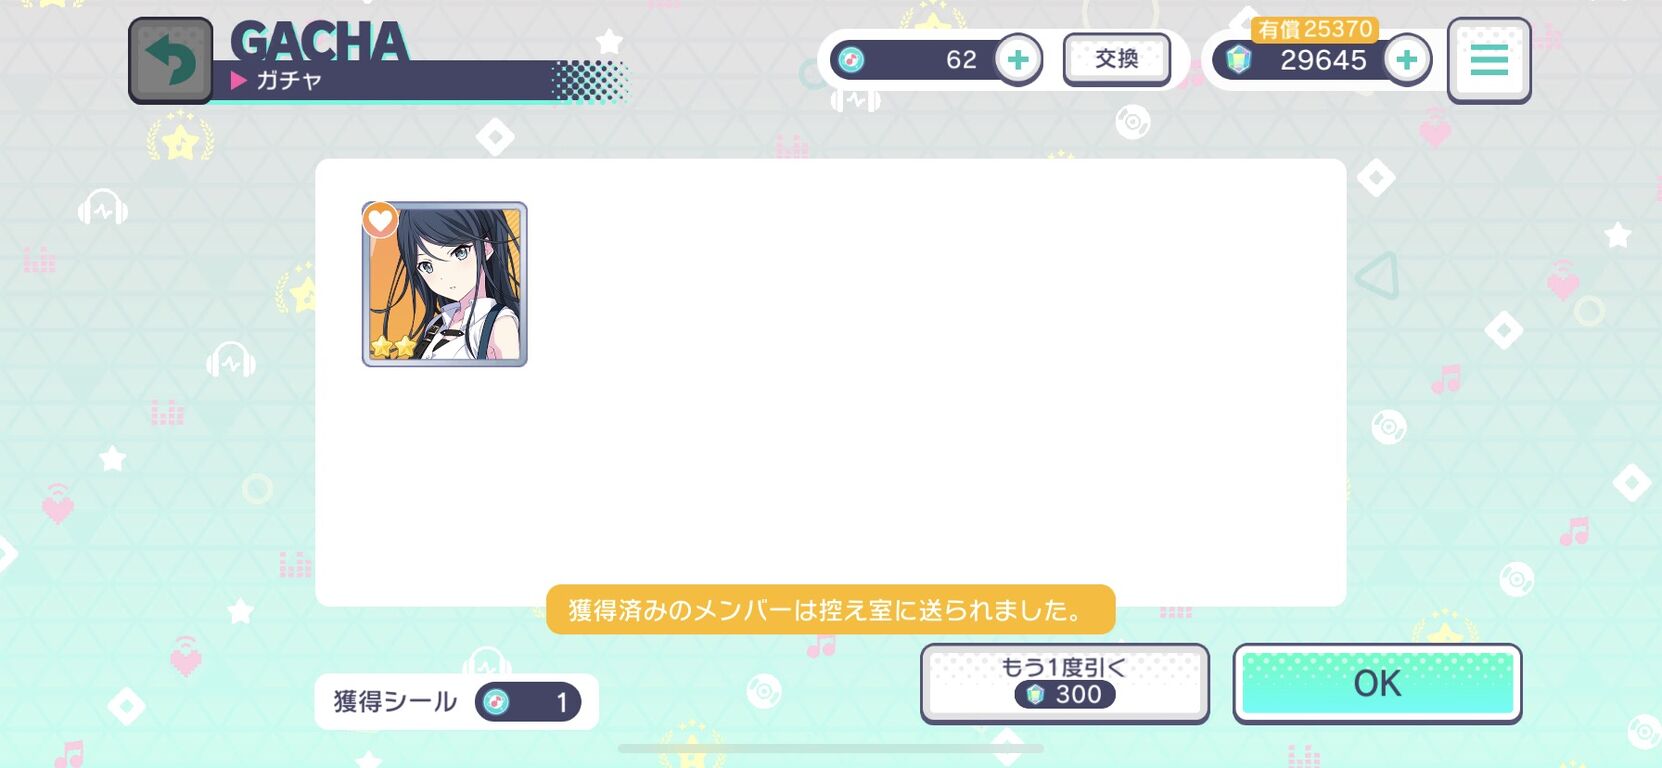Tap the two-star rarity on the card
Screen dimensions: 1662x768
393,347
